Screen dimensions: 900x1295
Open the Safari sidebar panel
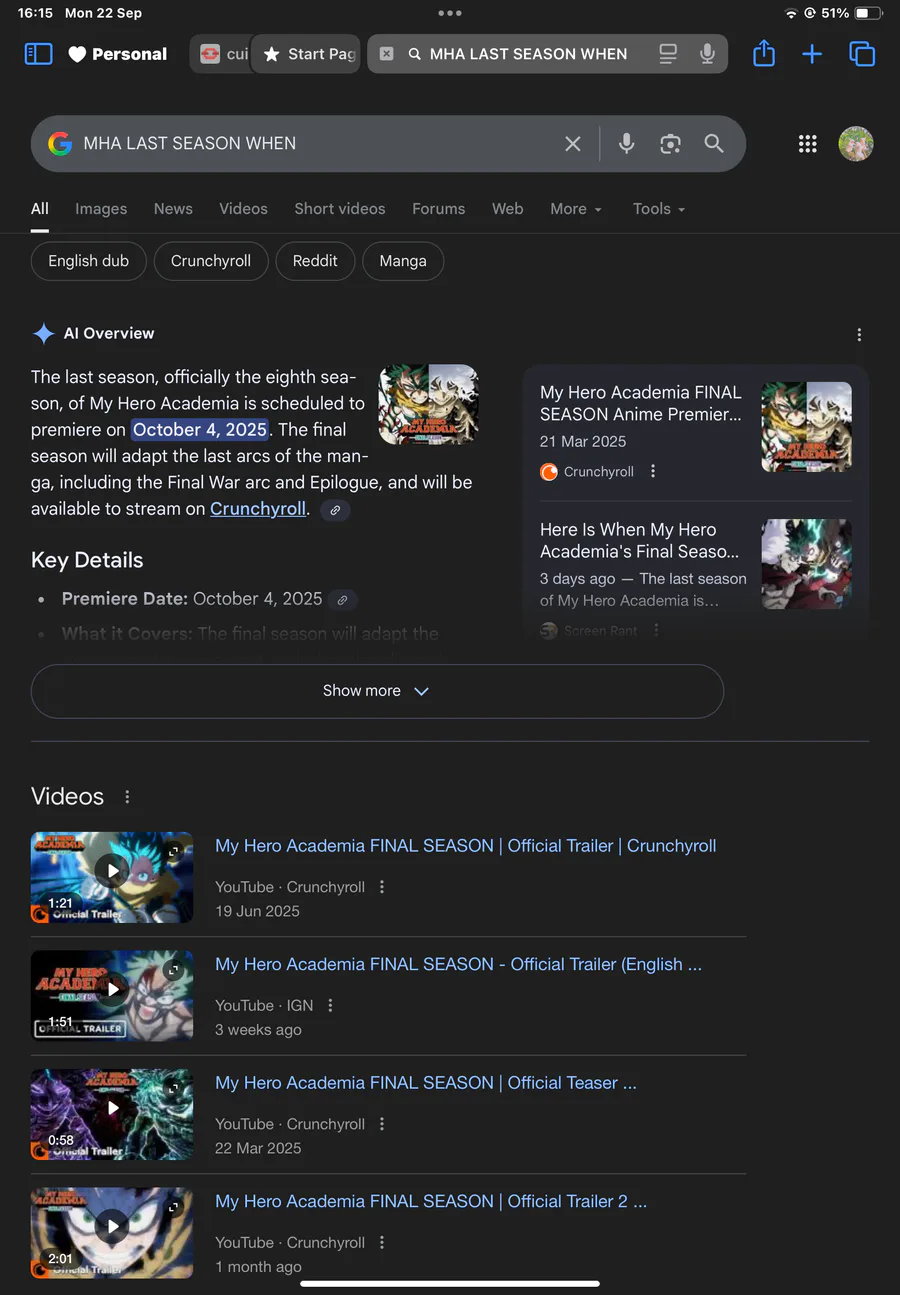38,54
